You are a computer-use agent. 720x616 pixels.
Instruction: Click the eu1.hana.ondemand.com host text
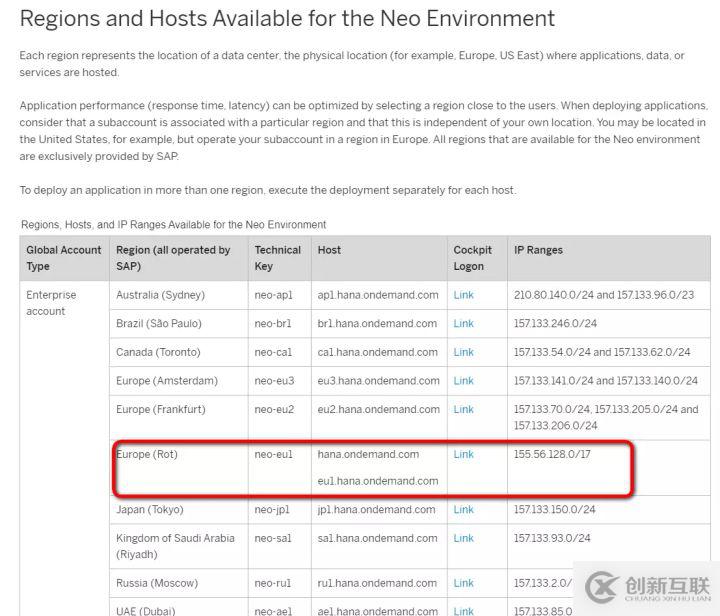tap(377, 481)
